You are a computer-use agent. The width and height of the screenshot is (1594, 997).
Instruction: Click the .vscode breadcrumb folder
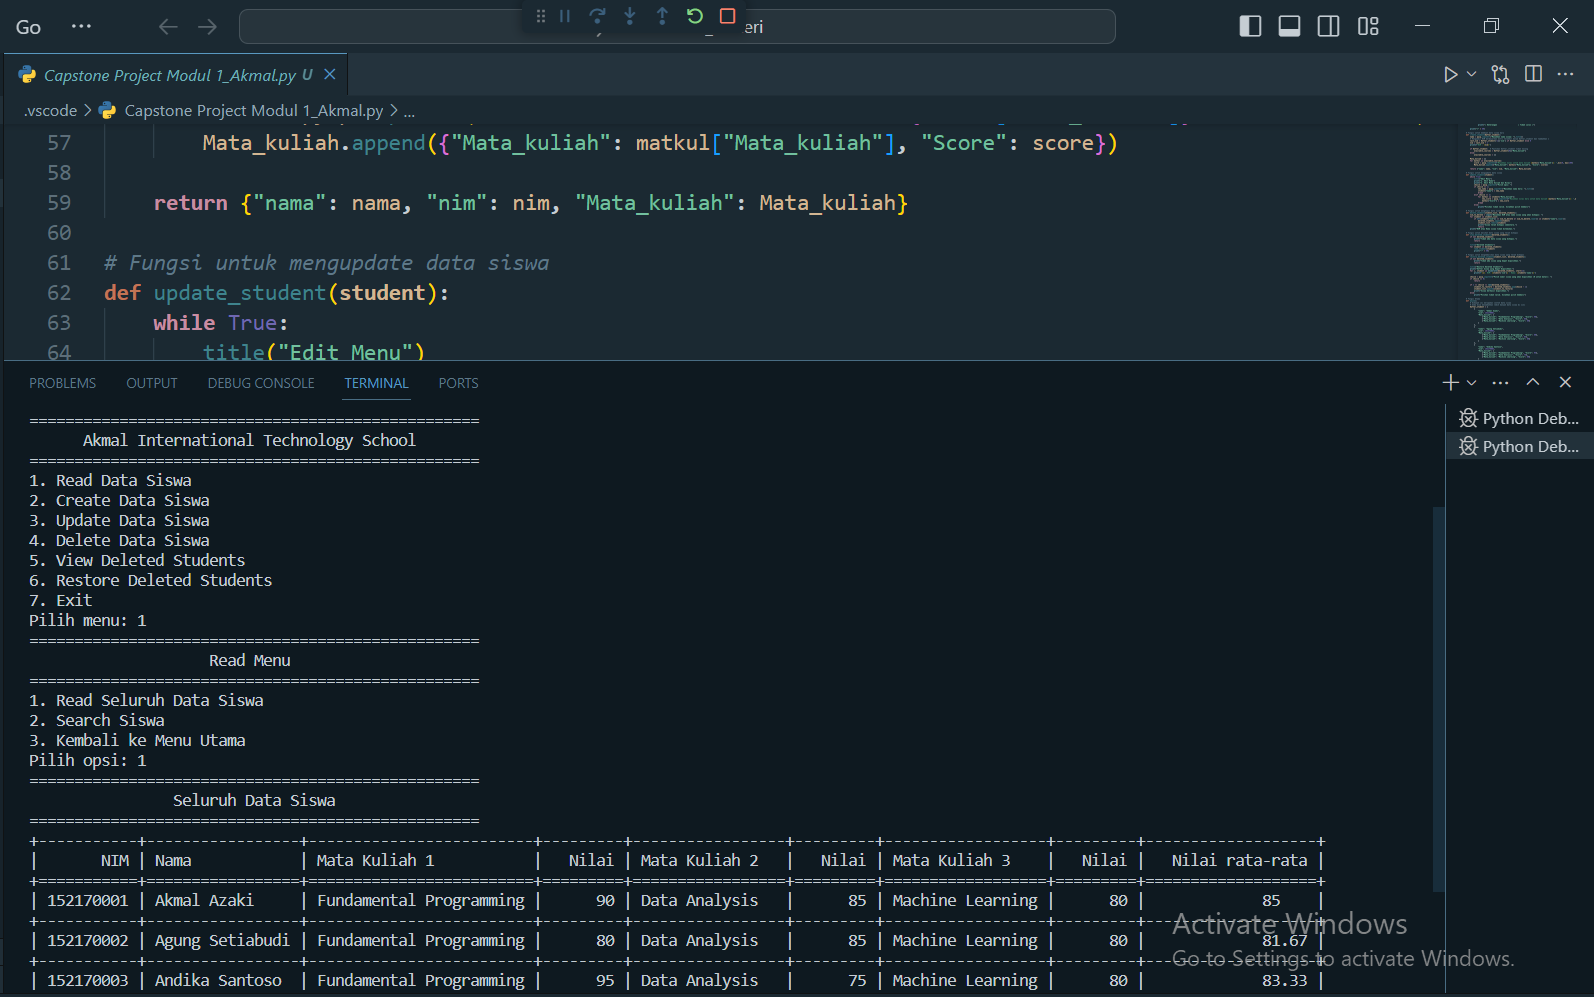coord(50,110)
